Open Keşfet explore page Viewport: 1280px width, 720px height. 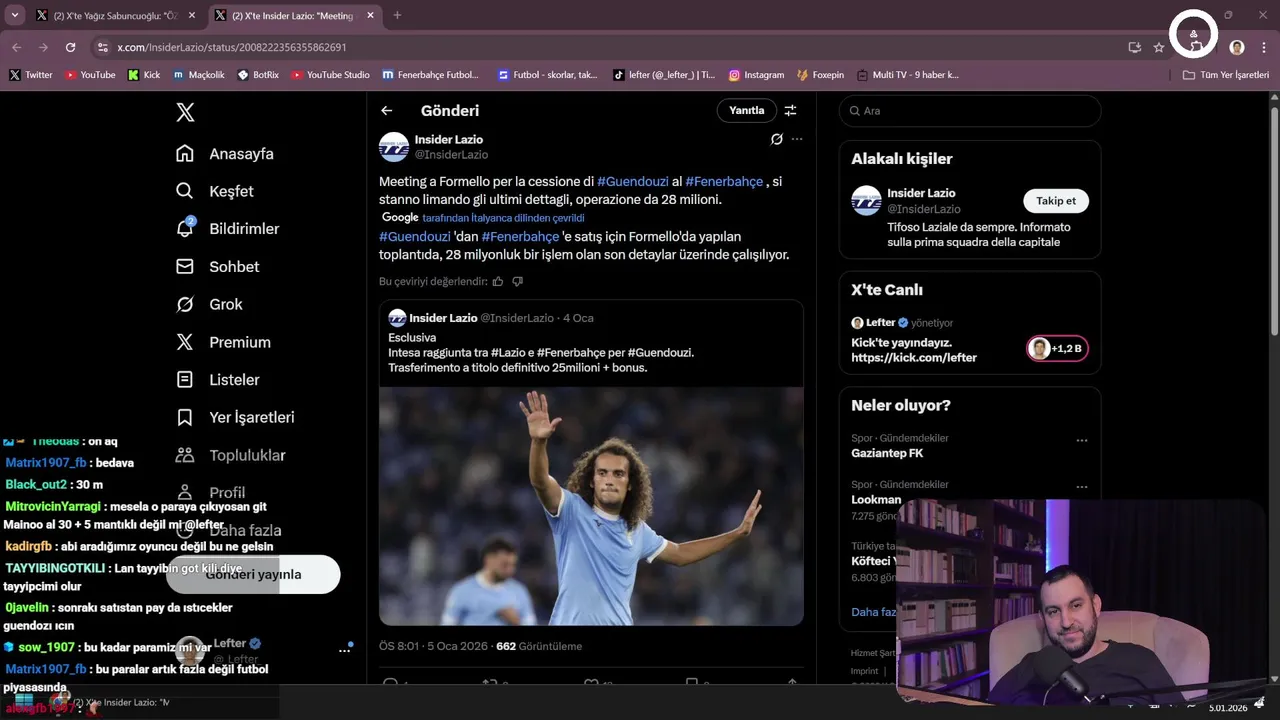coord(215,191)
